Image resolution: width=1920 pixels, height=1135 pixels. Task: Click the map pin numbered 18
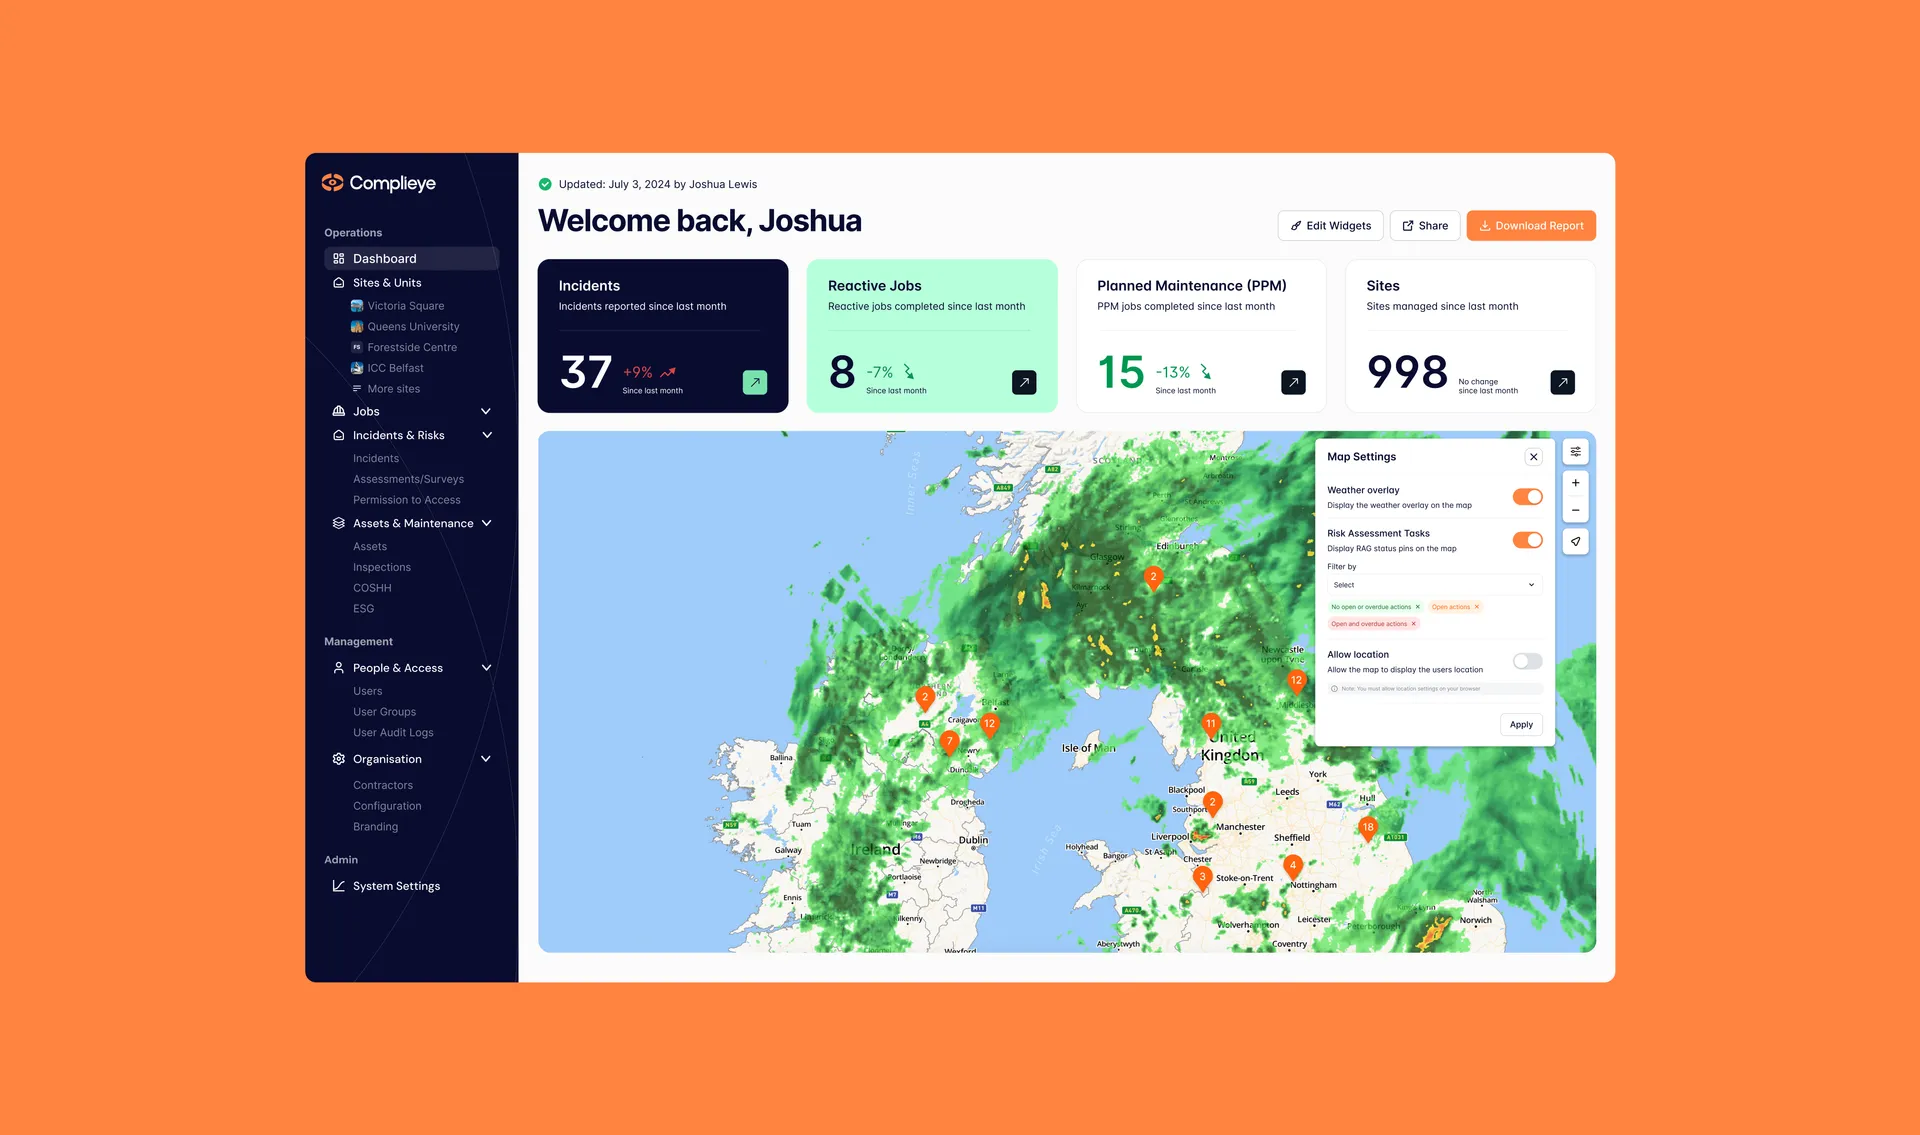point(1368,828)
